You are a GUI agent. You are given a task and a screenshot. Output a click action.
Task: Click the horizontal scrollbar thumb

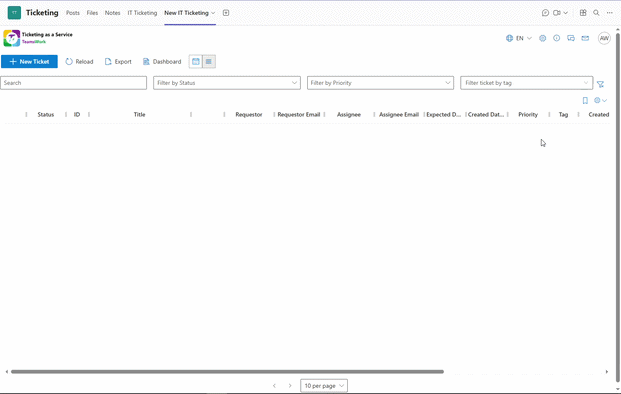point(227,372)
